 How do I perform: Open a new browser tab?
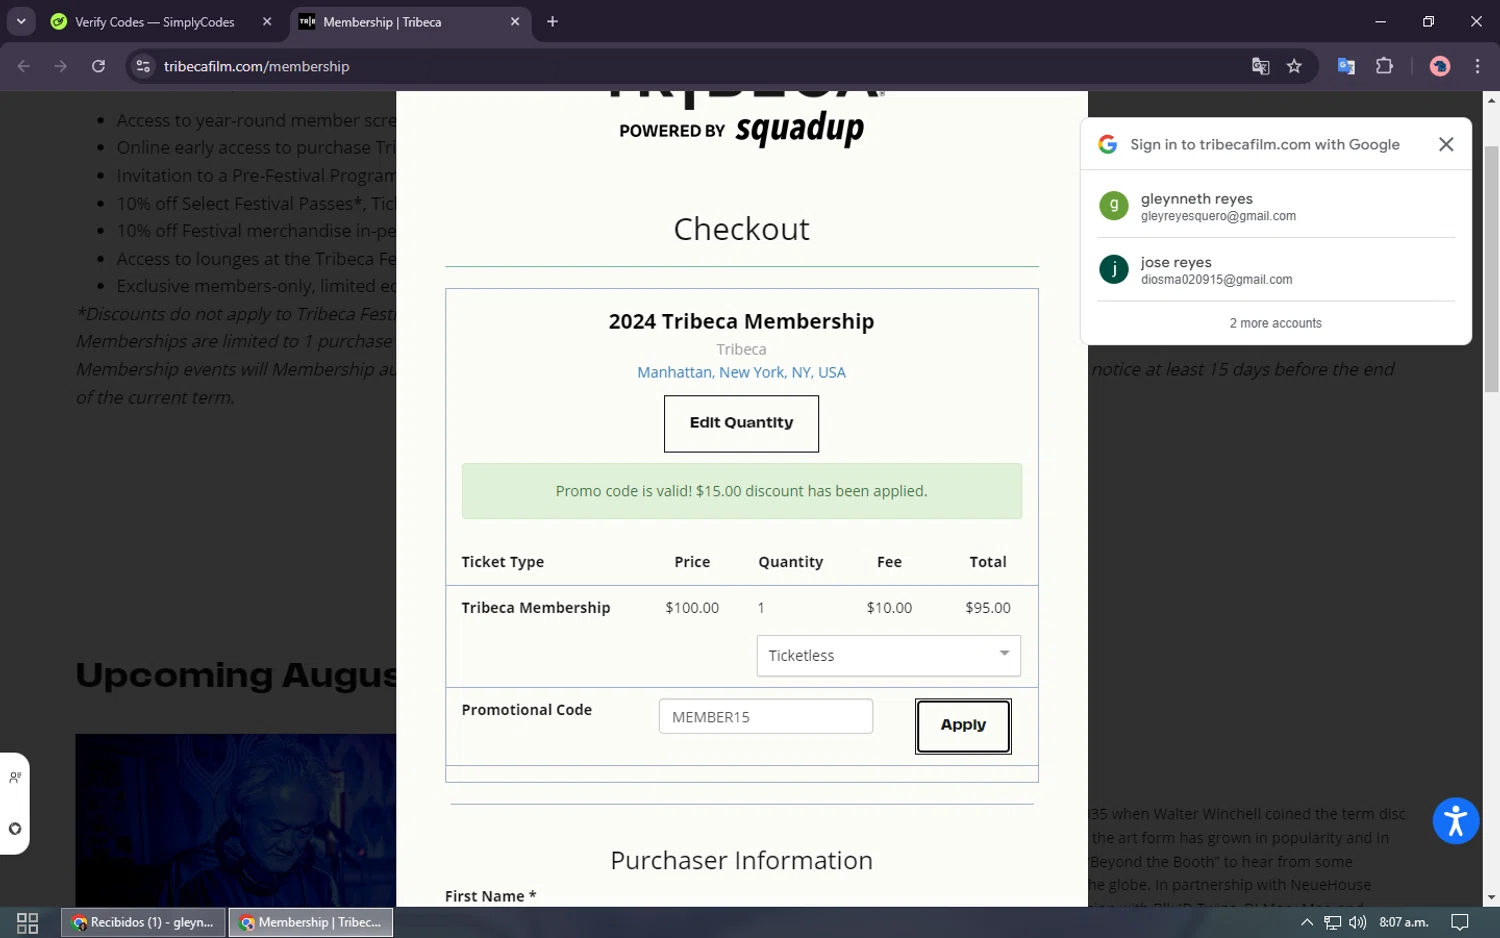[552, 22]
